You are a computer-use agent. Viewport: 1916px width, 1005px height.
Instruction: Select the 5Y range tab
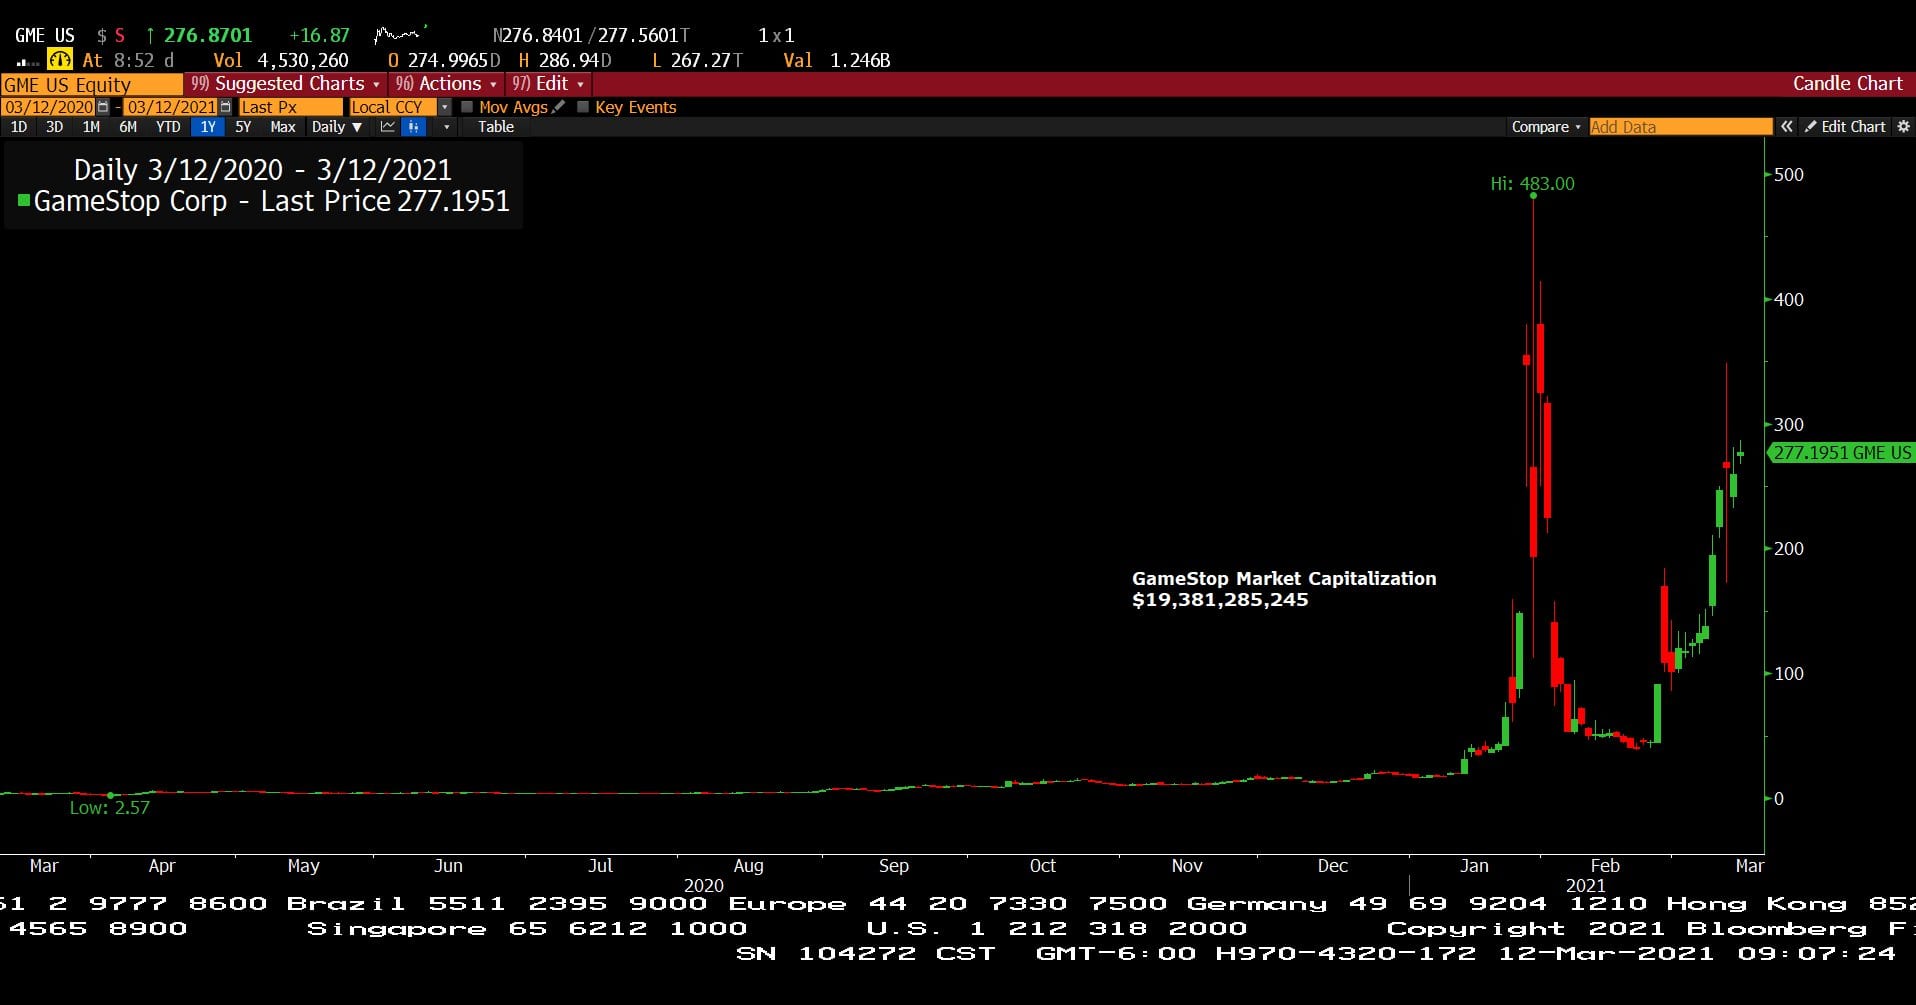[x=243, y=127]
